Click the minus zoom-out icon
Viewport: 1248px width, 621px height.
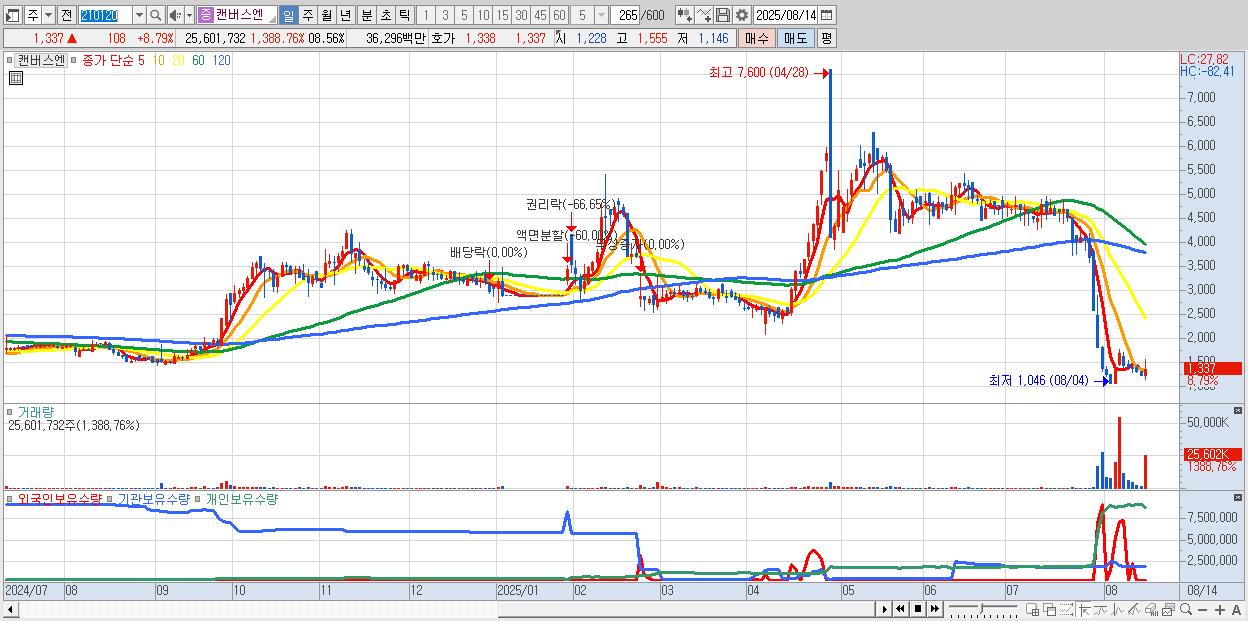(x=1202, y=609)
